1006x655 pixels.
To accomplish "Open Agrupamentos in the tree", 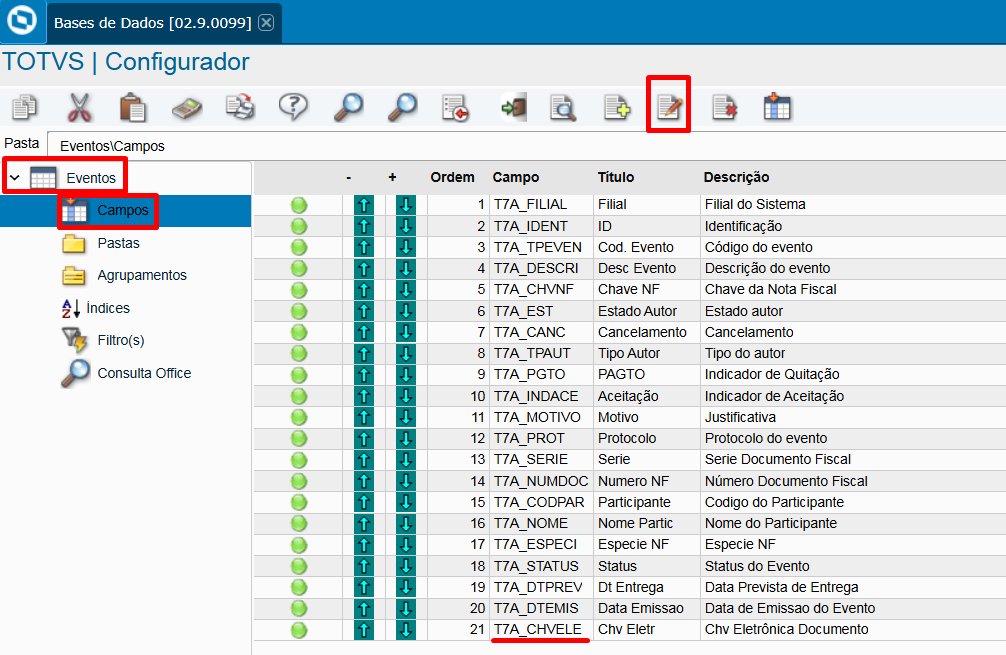I will 142,275.
